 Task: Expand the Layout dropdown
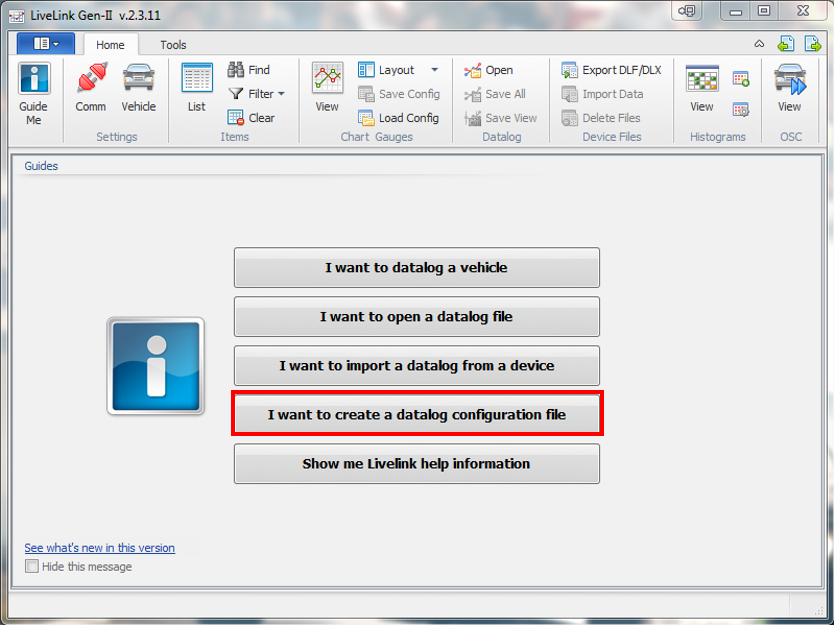(434, 70)
